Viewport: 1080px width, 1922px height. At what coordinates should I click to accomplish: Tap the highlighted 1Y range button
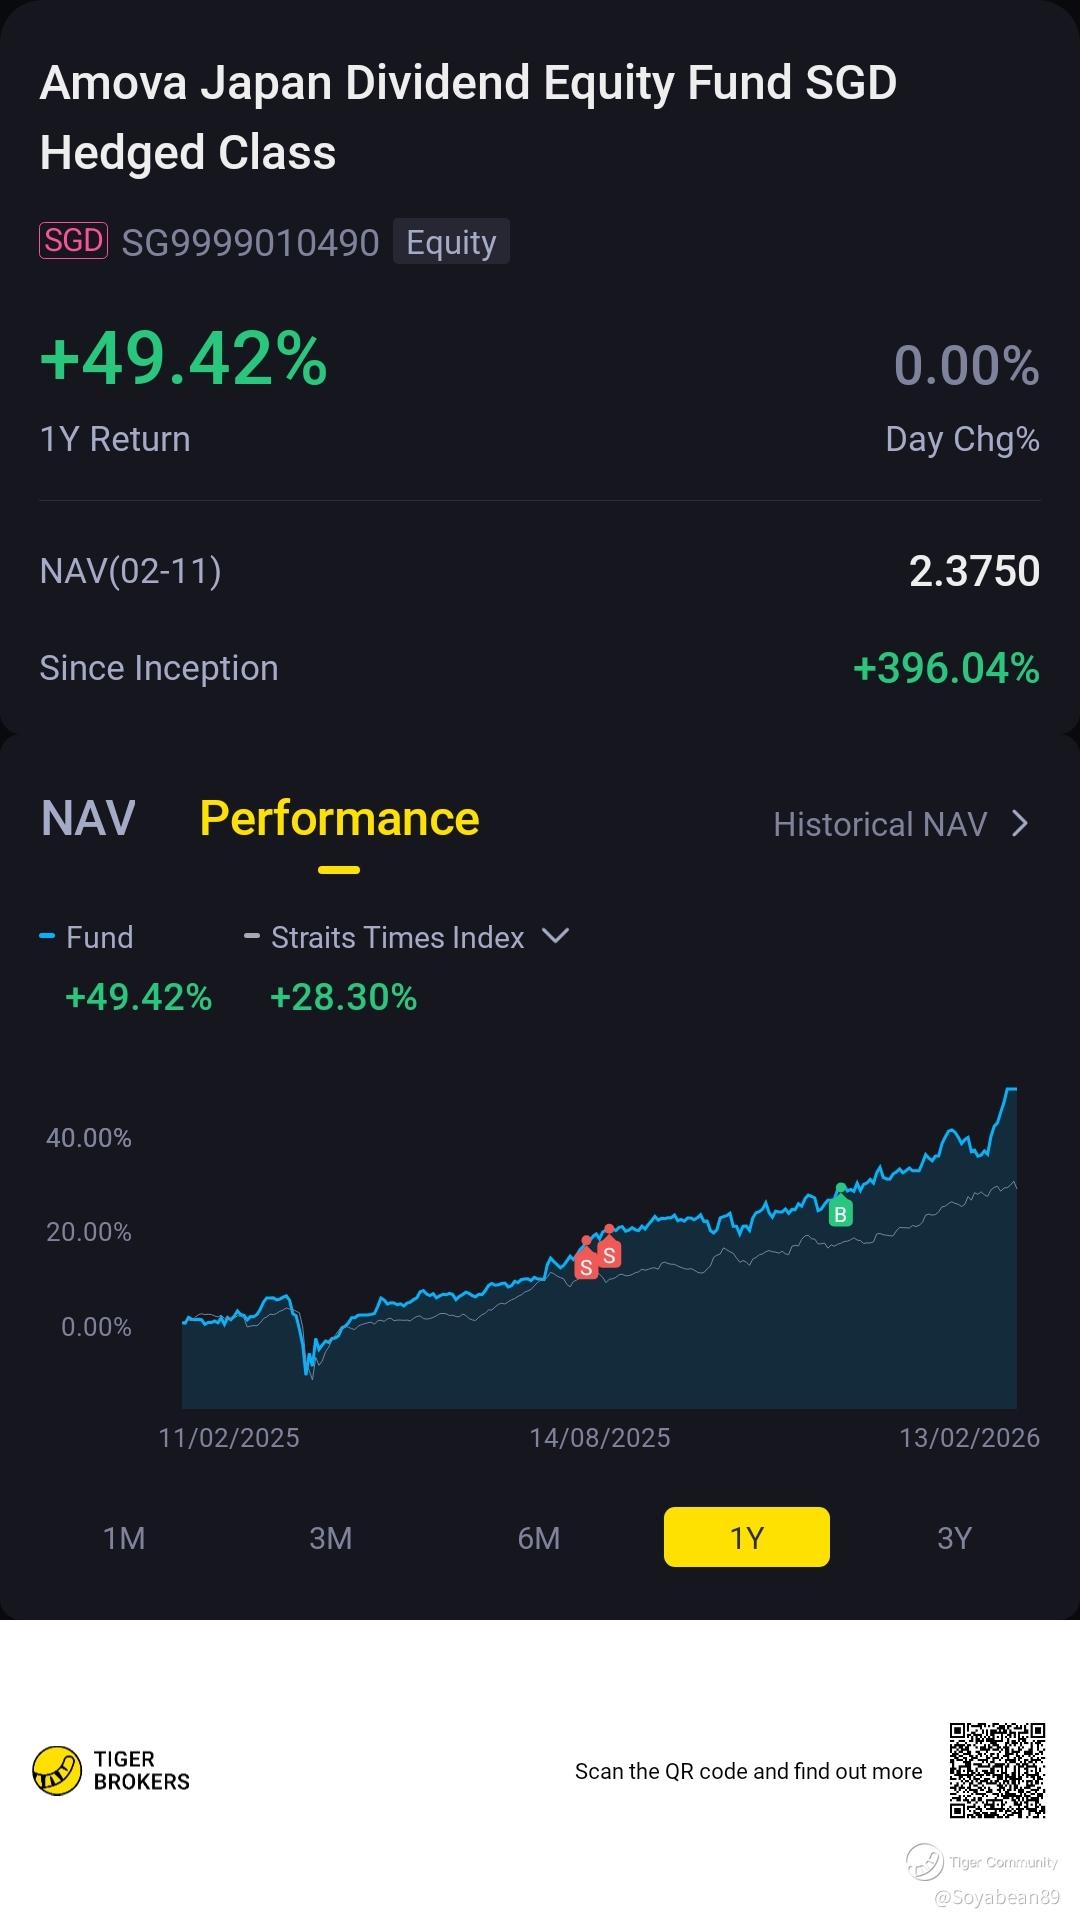click(747, 1537)
